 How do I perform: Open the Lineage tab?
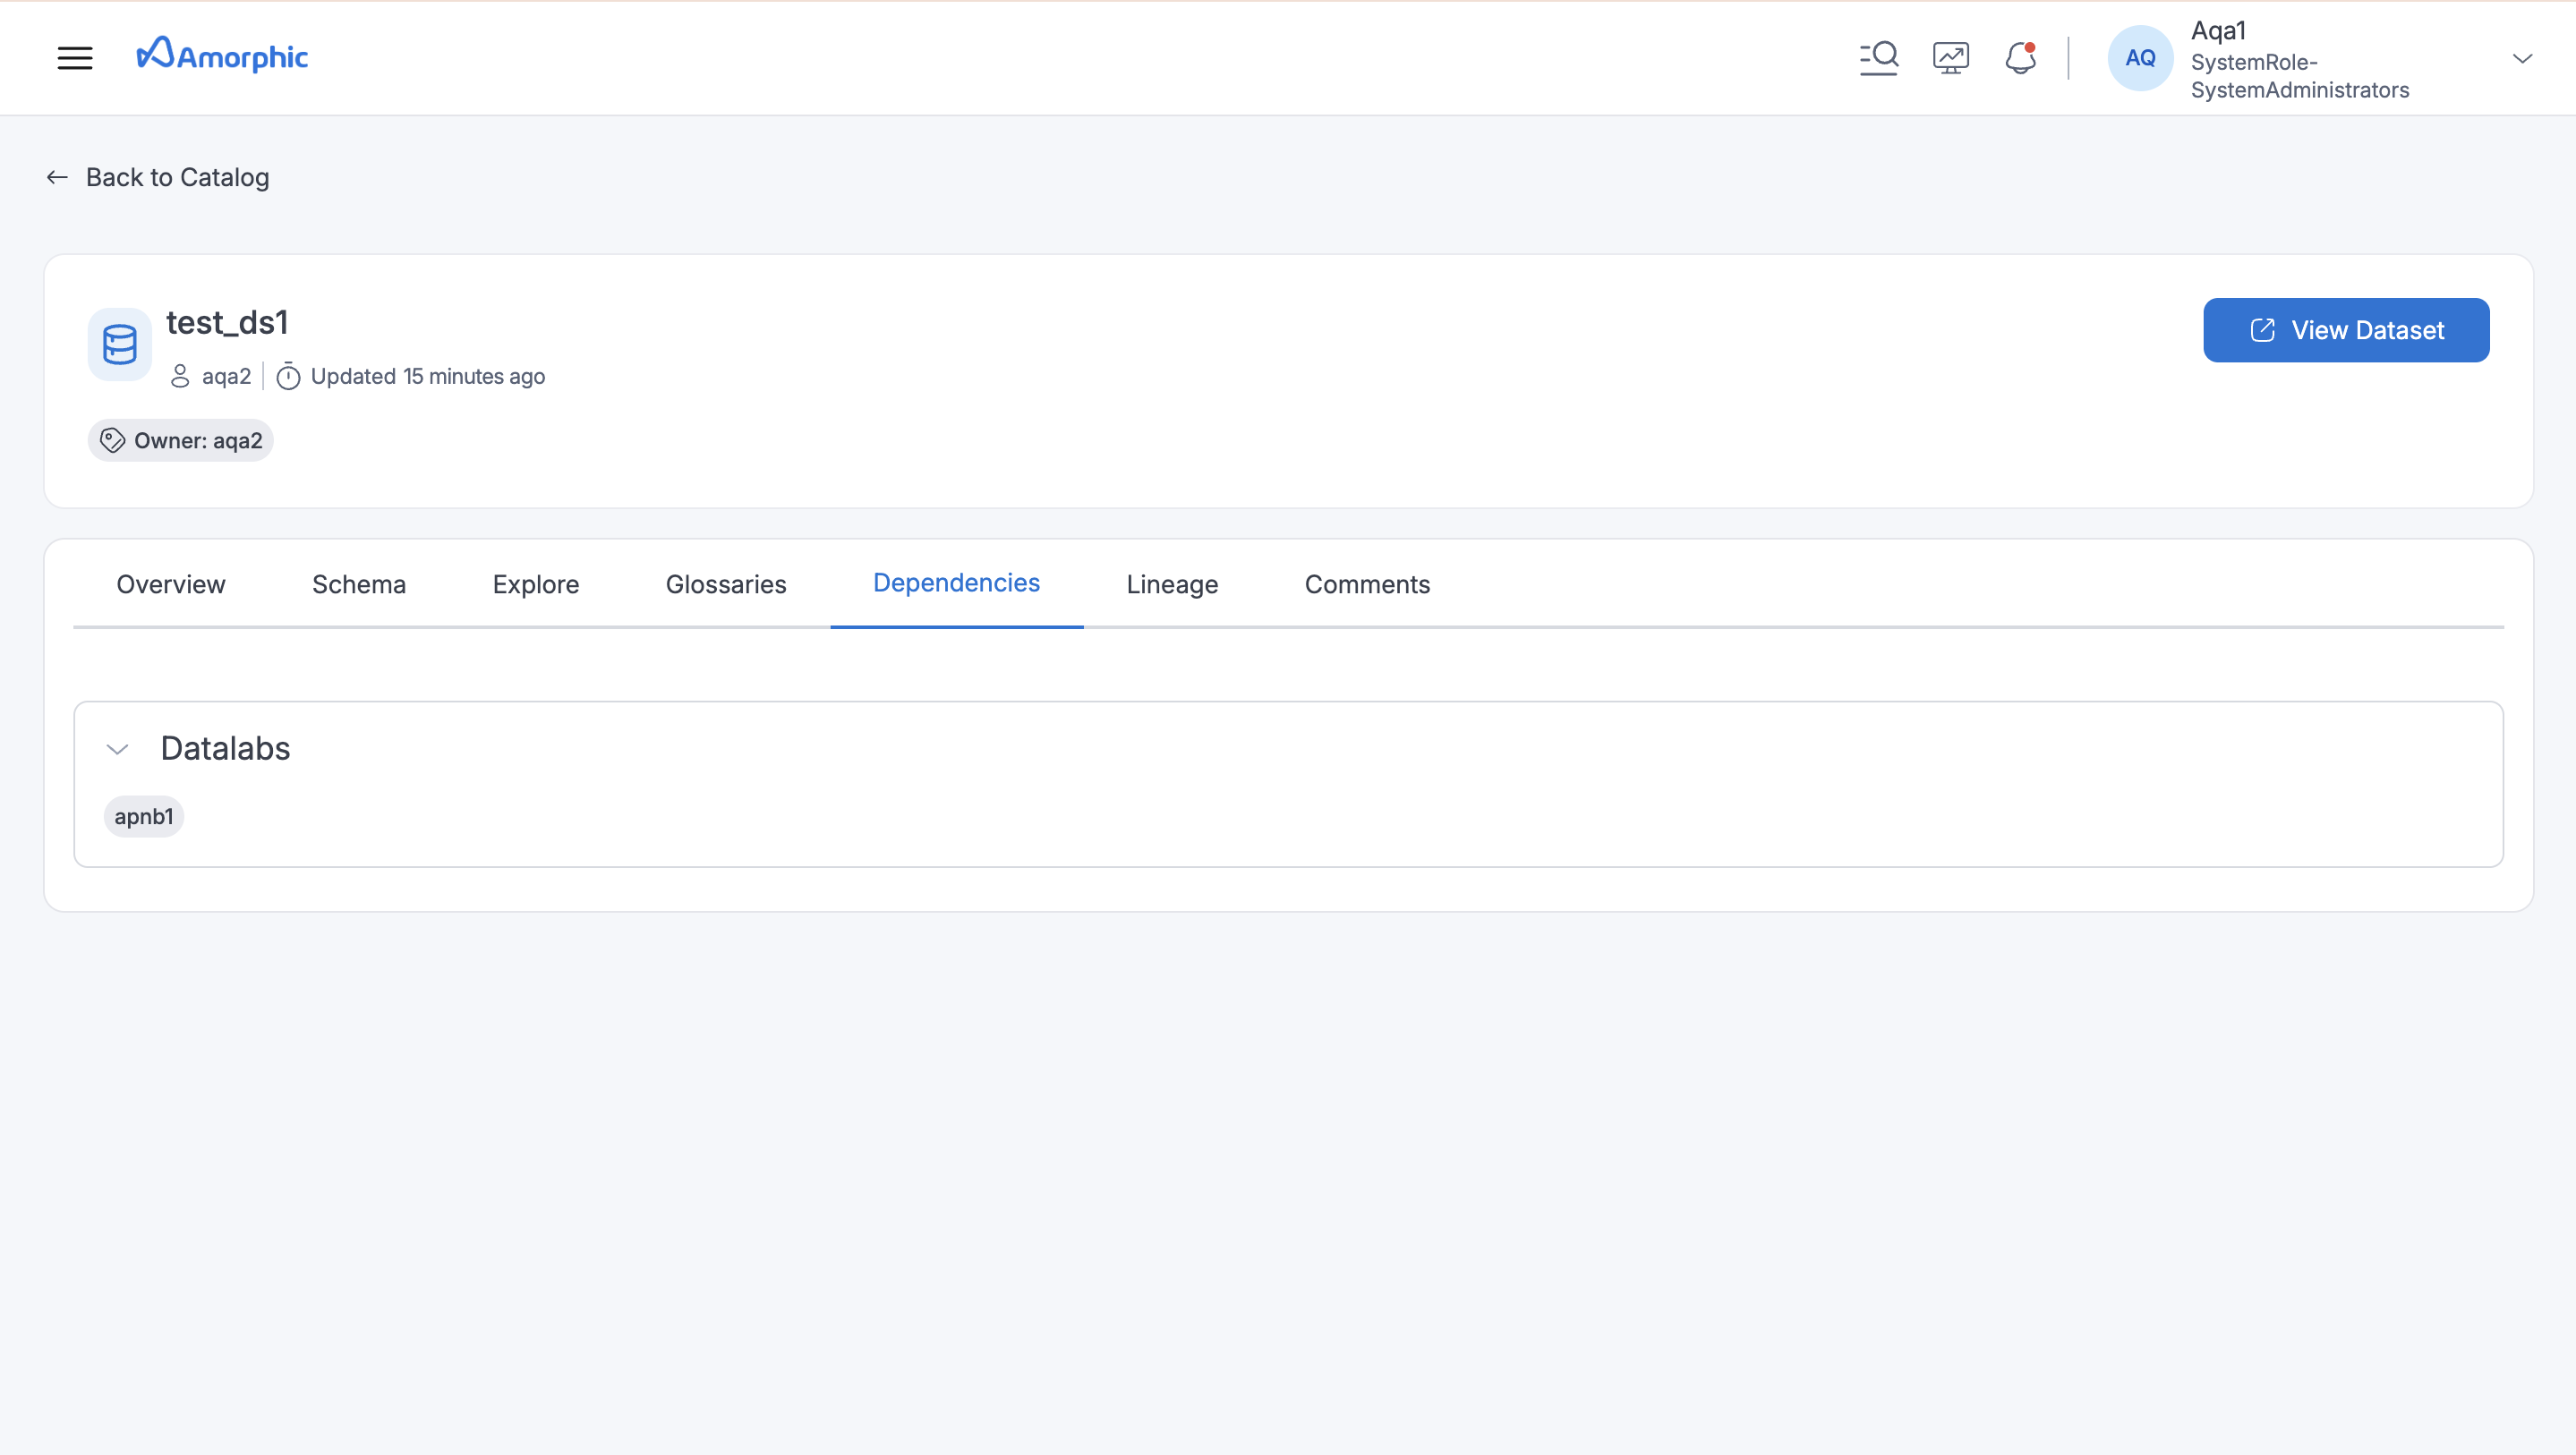[1171, 584]
